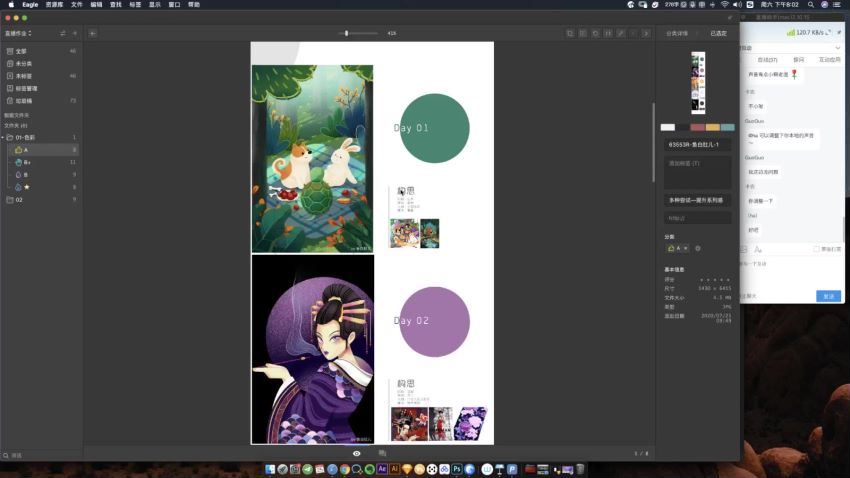Open the 显示 menu

tap(154, 4)
